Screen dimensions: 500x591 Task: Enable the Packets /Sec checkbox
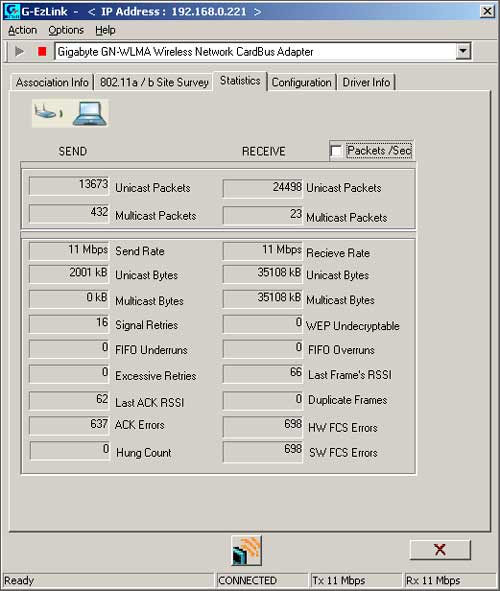click(x=336, y=151)
